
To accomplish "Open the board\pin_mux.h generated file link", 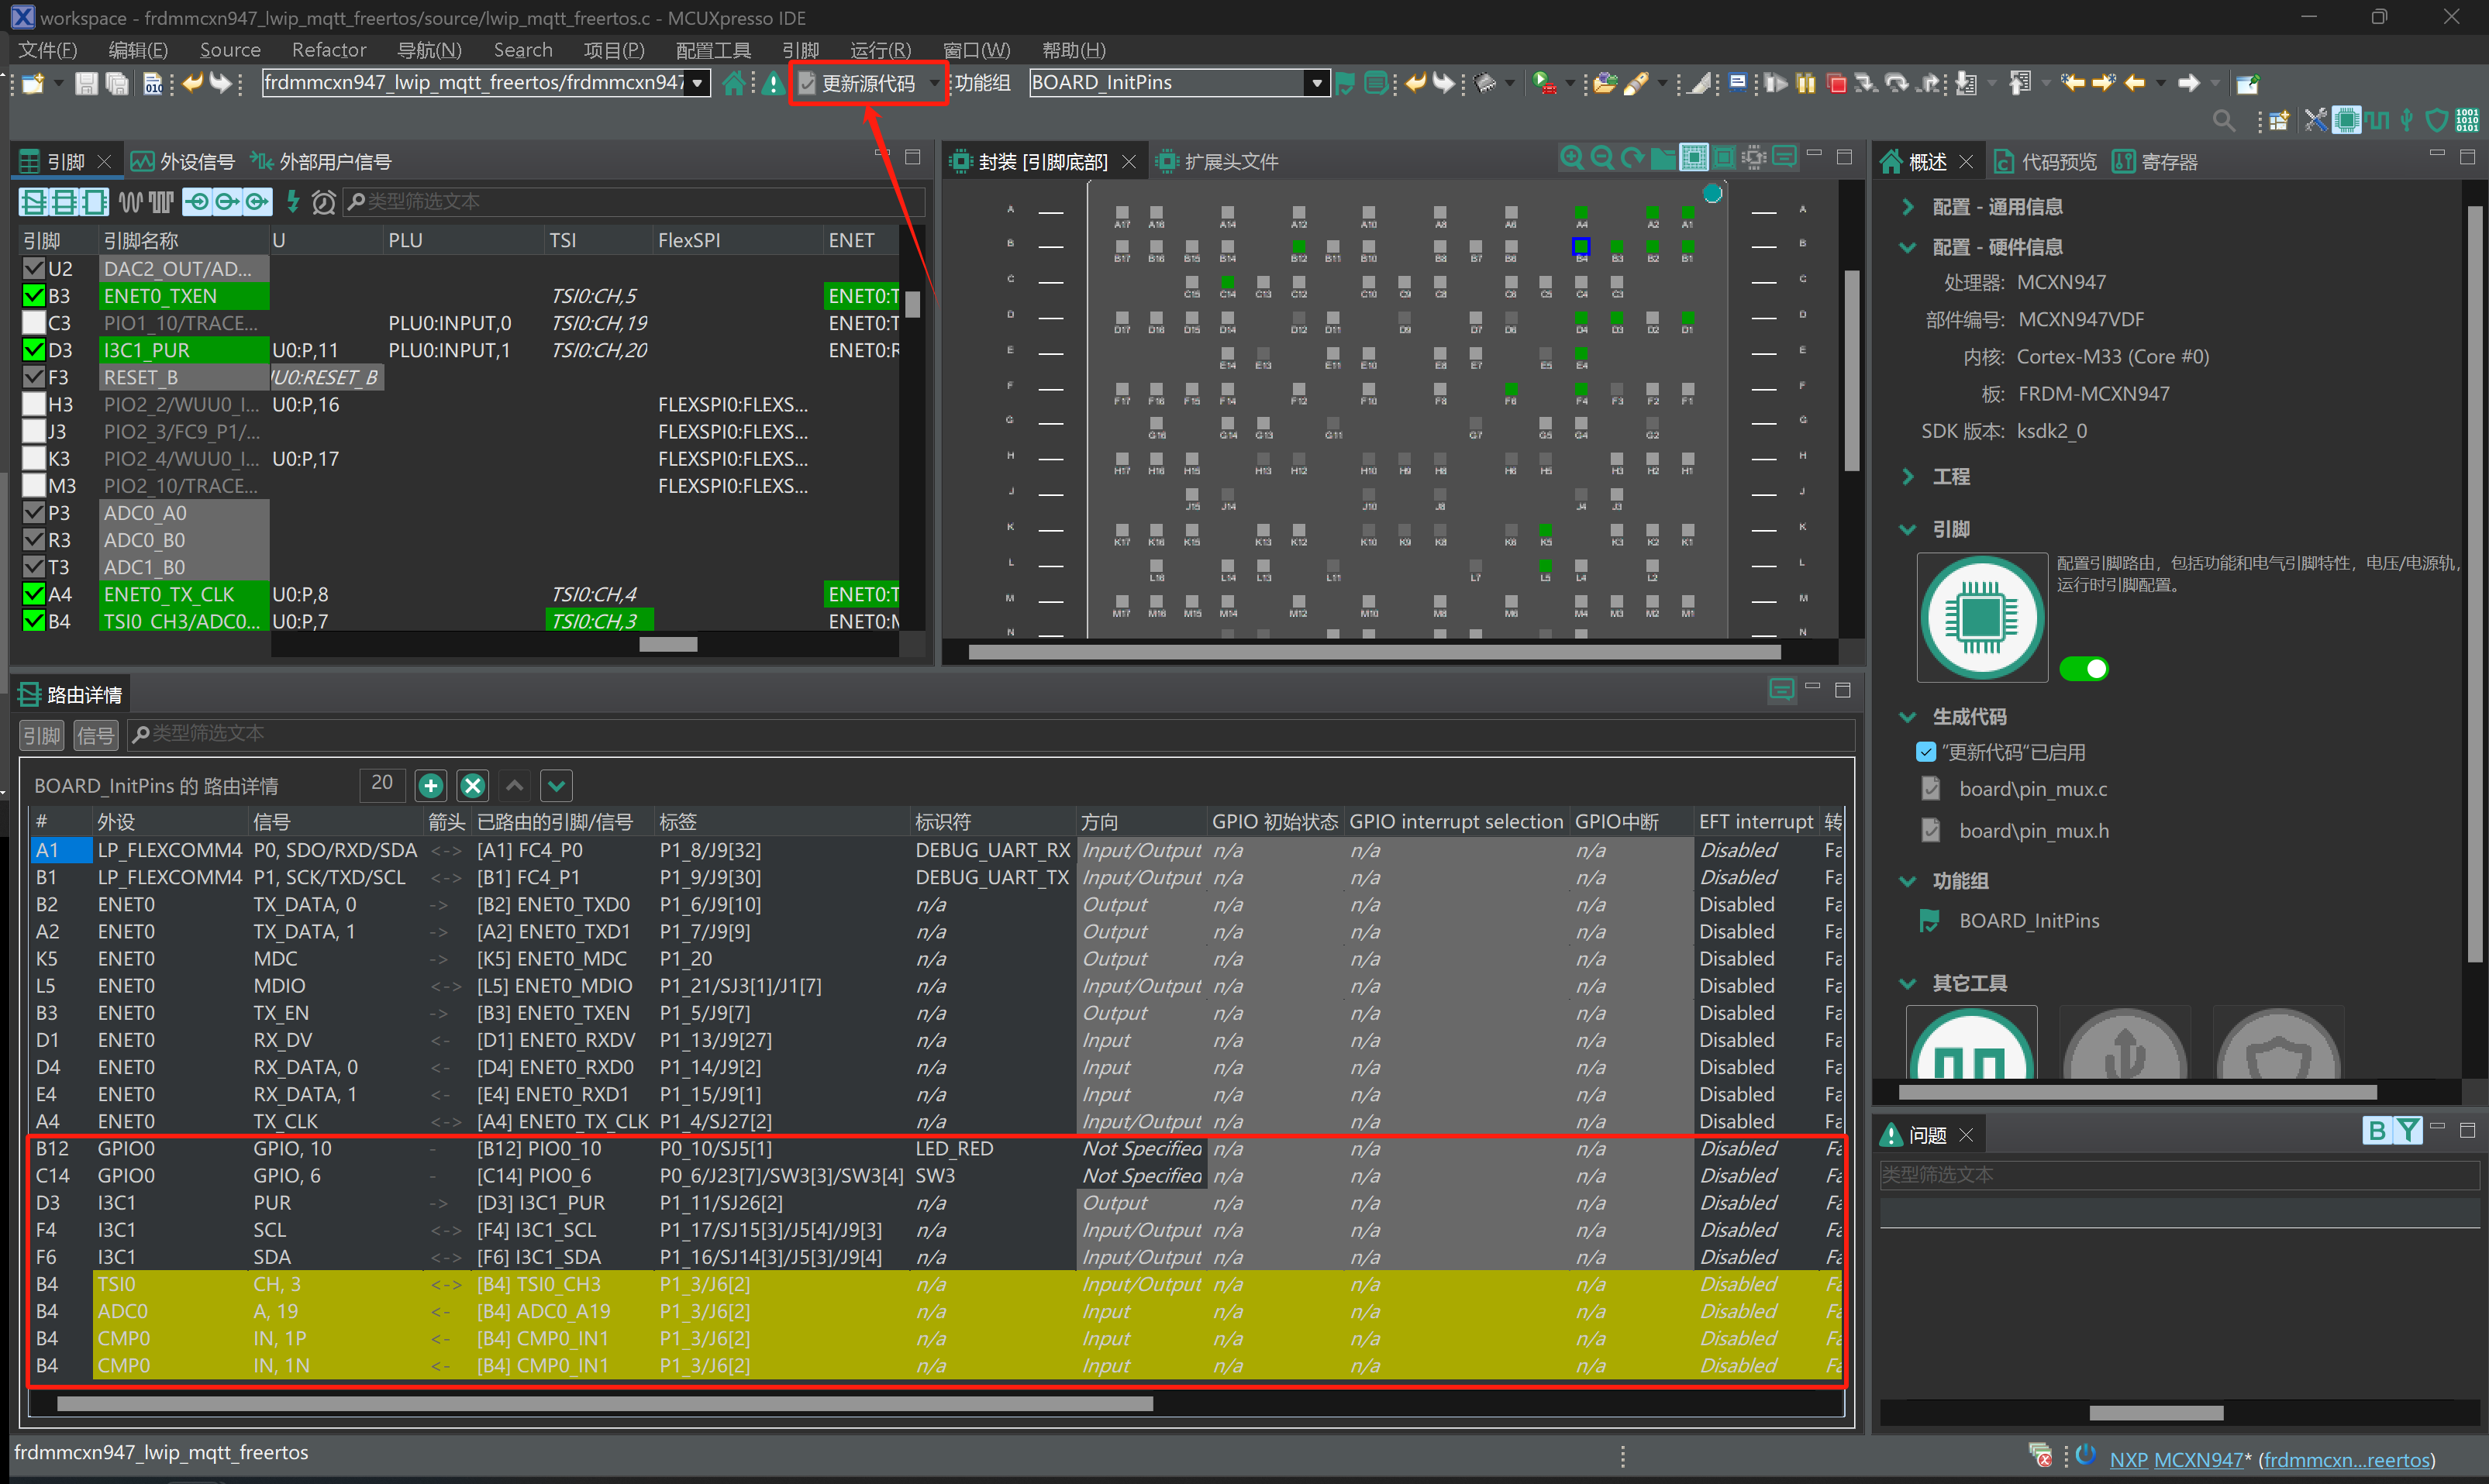I will point(2033,831).
